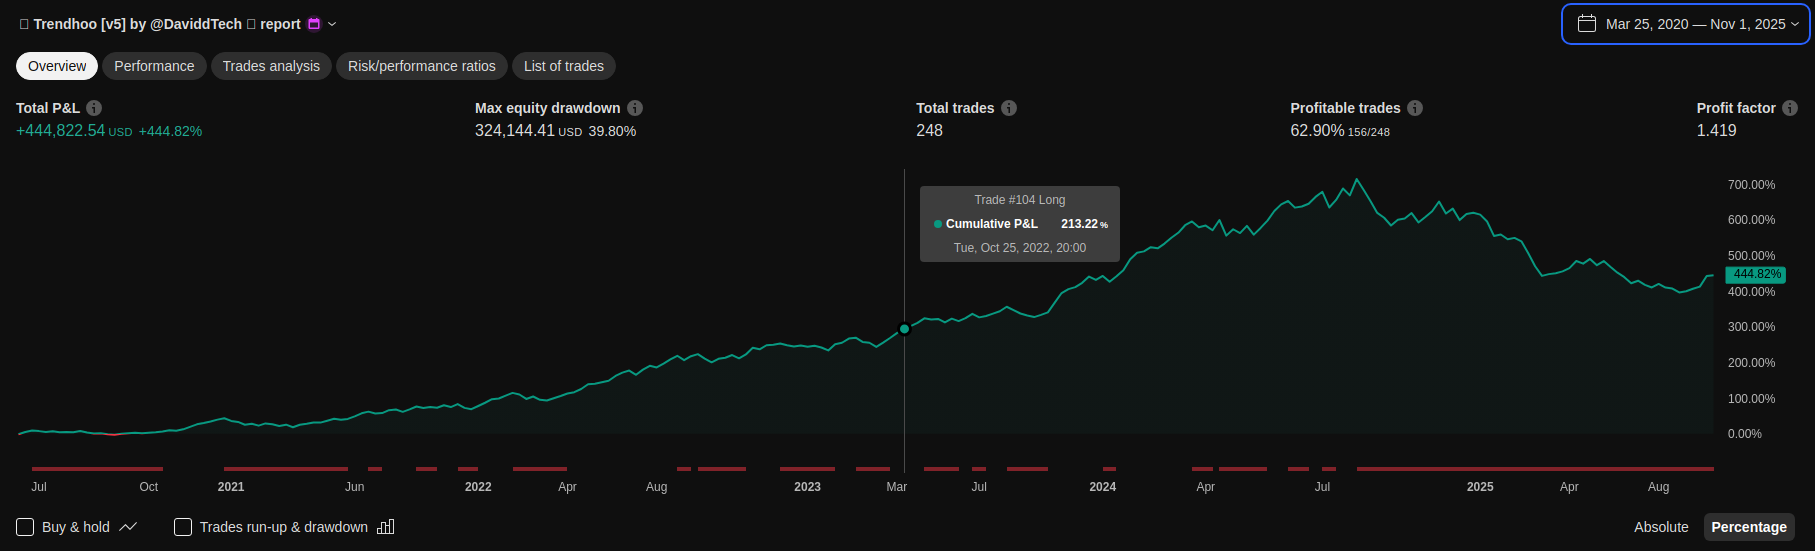Click the info icon beside Total P&L
Image resolution: width=1815 pixels, height=551 pixels.
point(94,108)
